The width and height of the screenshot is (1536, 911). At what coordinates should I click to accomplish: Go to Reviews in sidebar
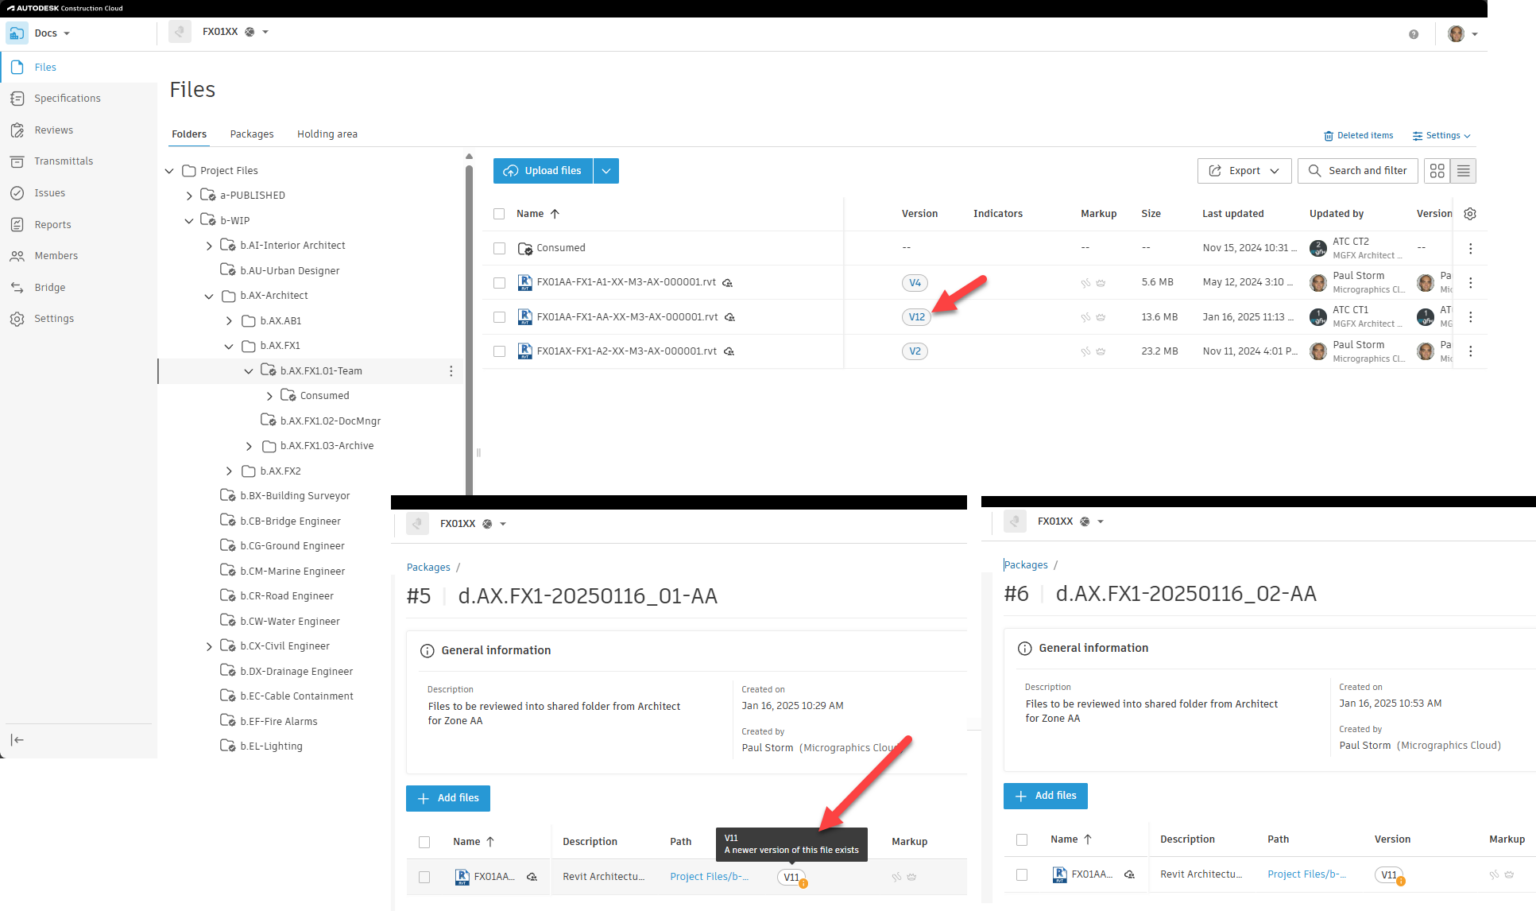pyautogui.click(x=54, y=130)
